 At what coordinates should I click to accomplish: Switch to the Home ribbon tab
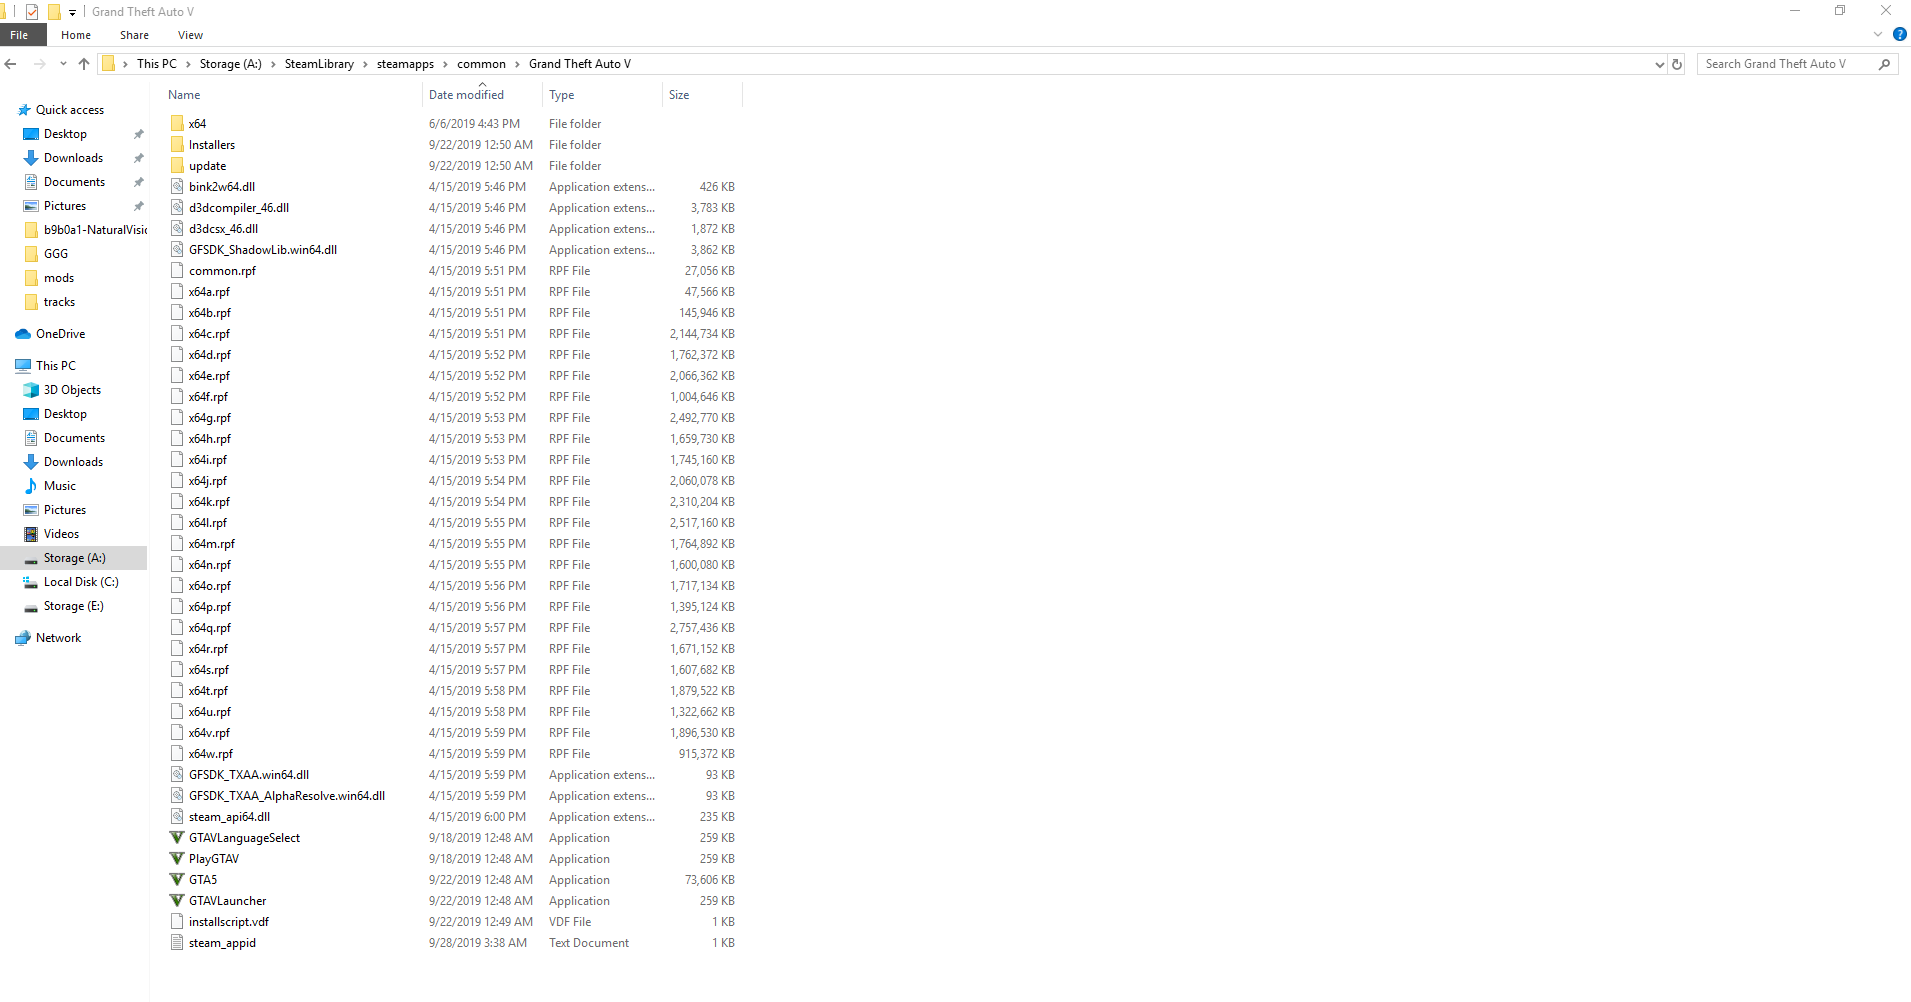(76, 35)
